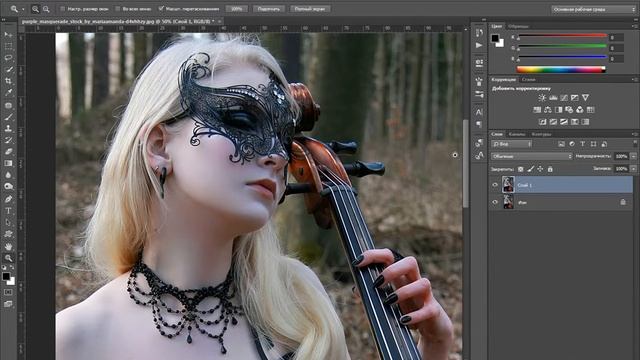Open the Actions panel play icon
The height and width of the screenshot is (360, 640).
(x=479, y=45)
